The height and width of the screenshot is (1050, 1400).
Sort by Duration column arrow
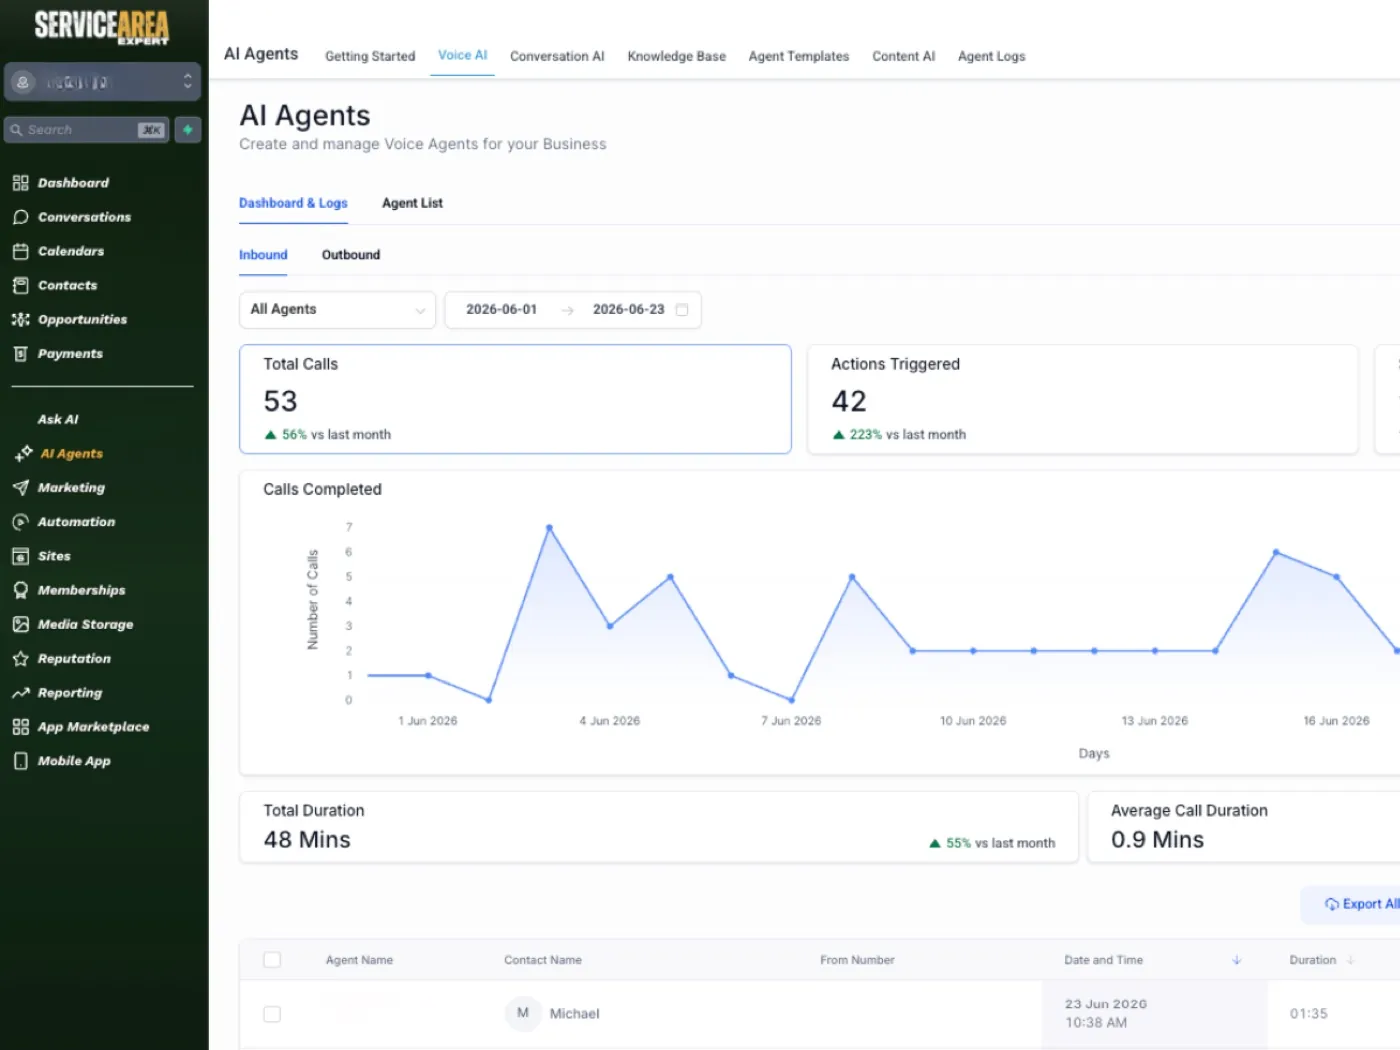click(1350, 960)
